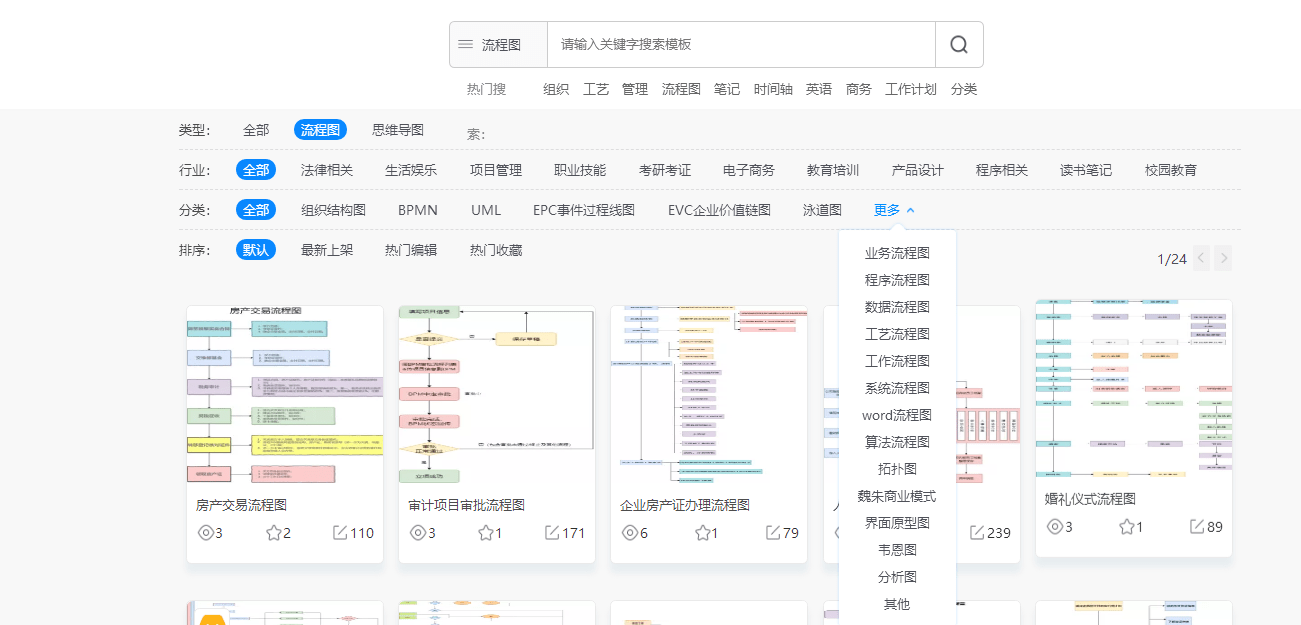Pick 系统流程图 from more menu
1301x625 pixels.
[x=897, y=388]
